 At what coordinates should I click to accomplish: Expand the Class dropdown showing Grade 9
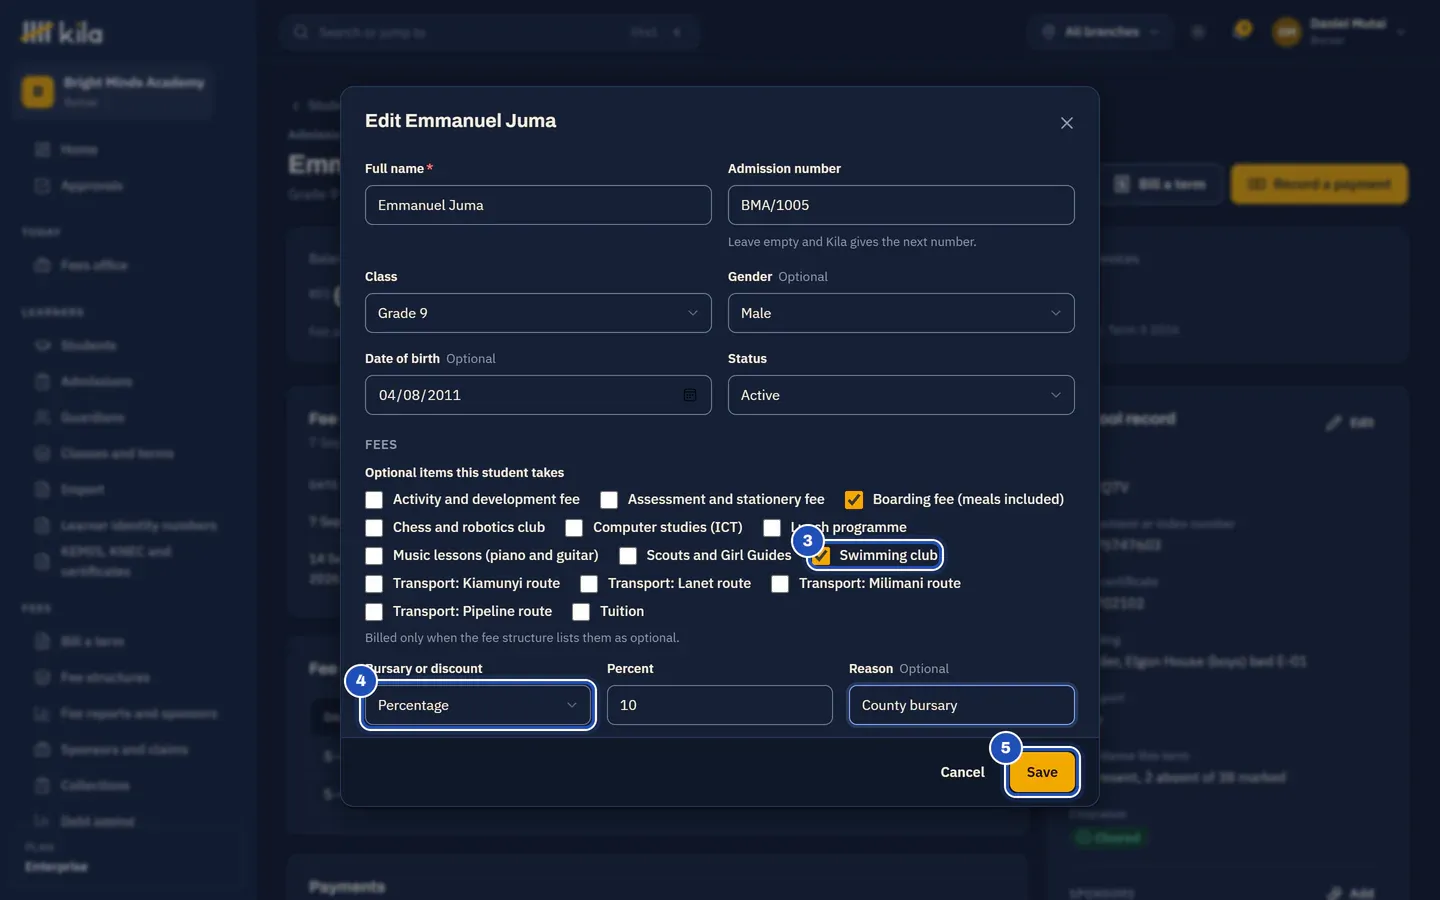pyautogui.click(x=538, y=313)
